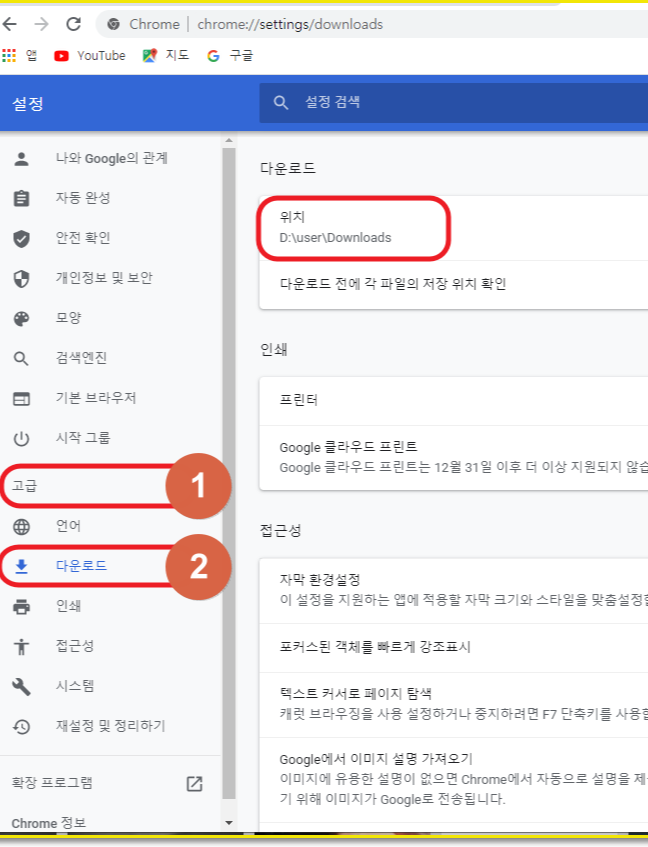The width and height of the screenshot is (648, 847).
Task: Open the 지도 maps bookmark
Action: pyautogui.click(x=165, y=56)
